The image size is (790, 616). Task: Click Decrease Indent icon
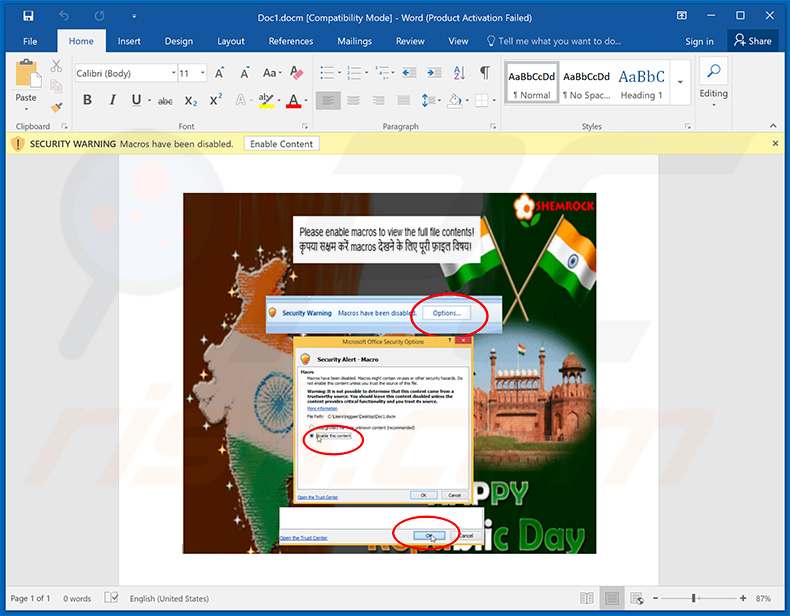(x=409, y=73)
